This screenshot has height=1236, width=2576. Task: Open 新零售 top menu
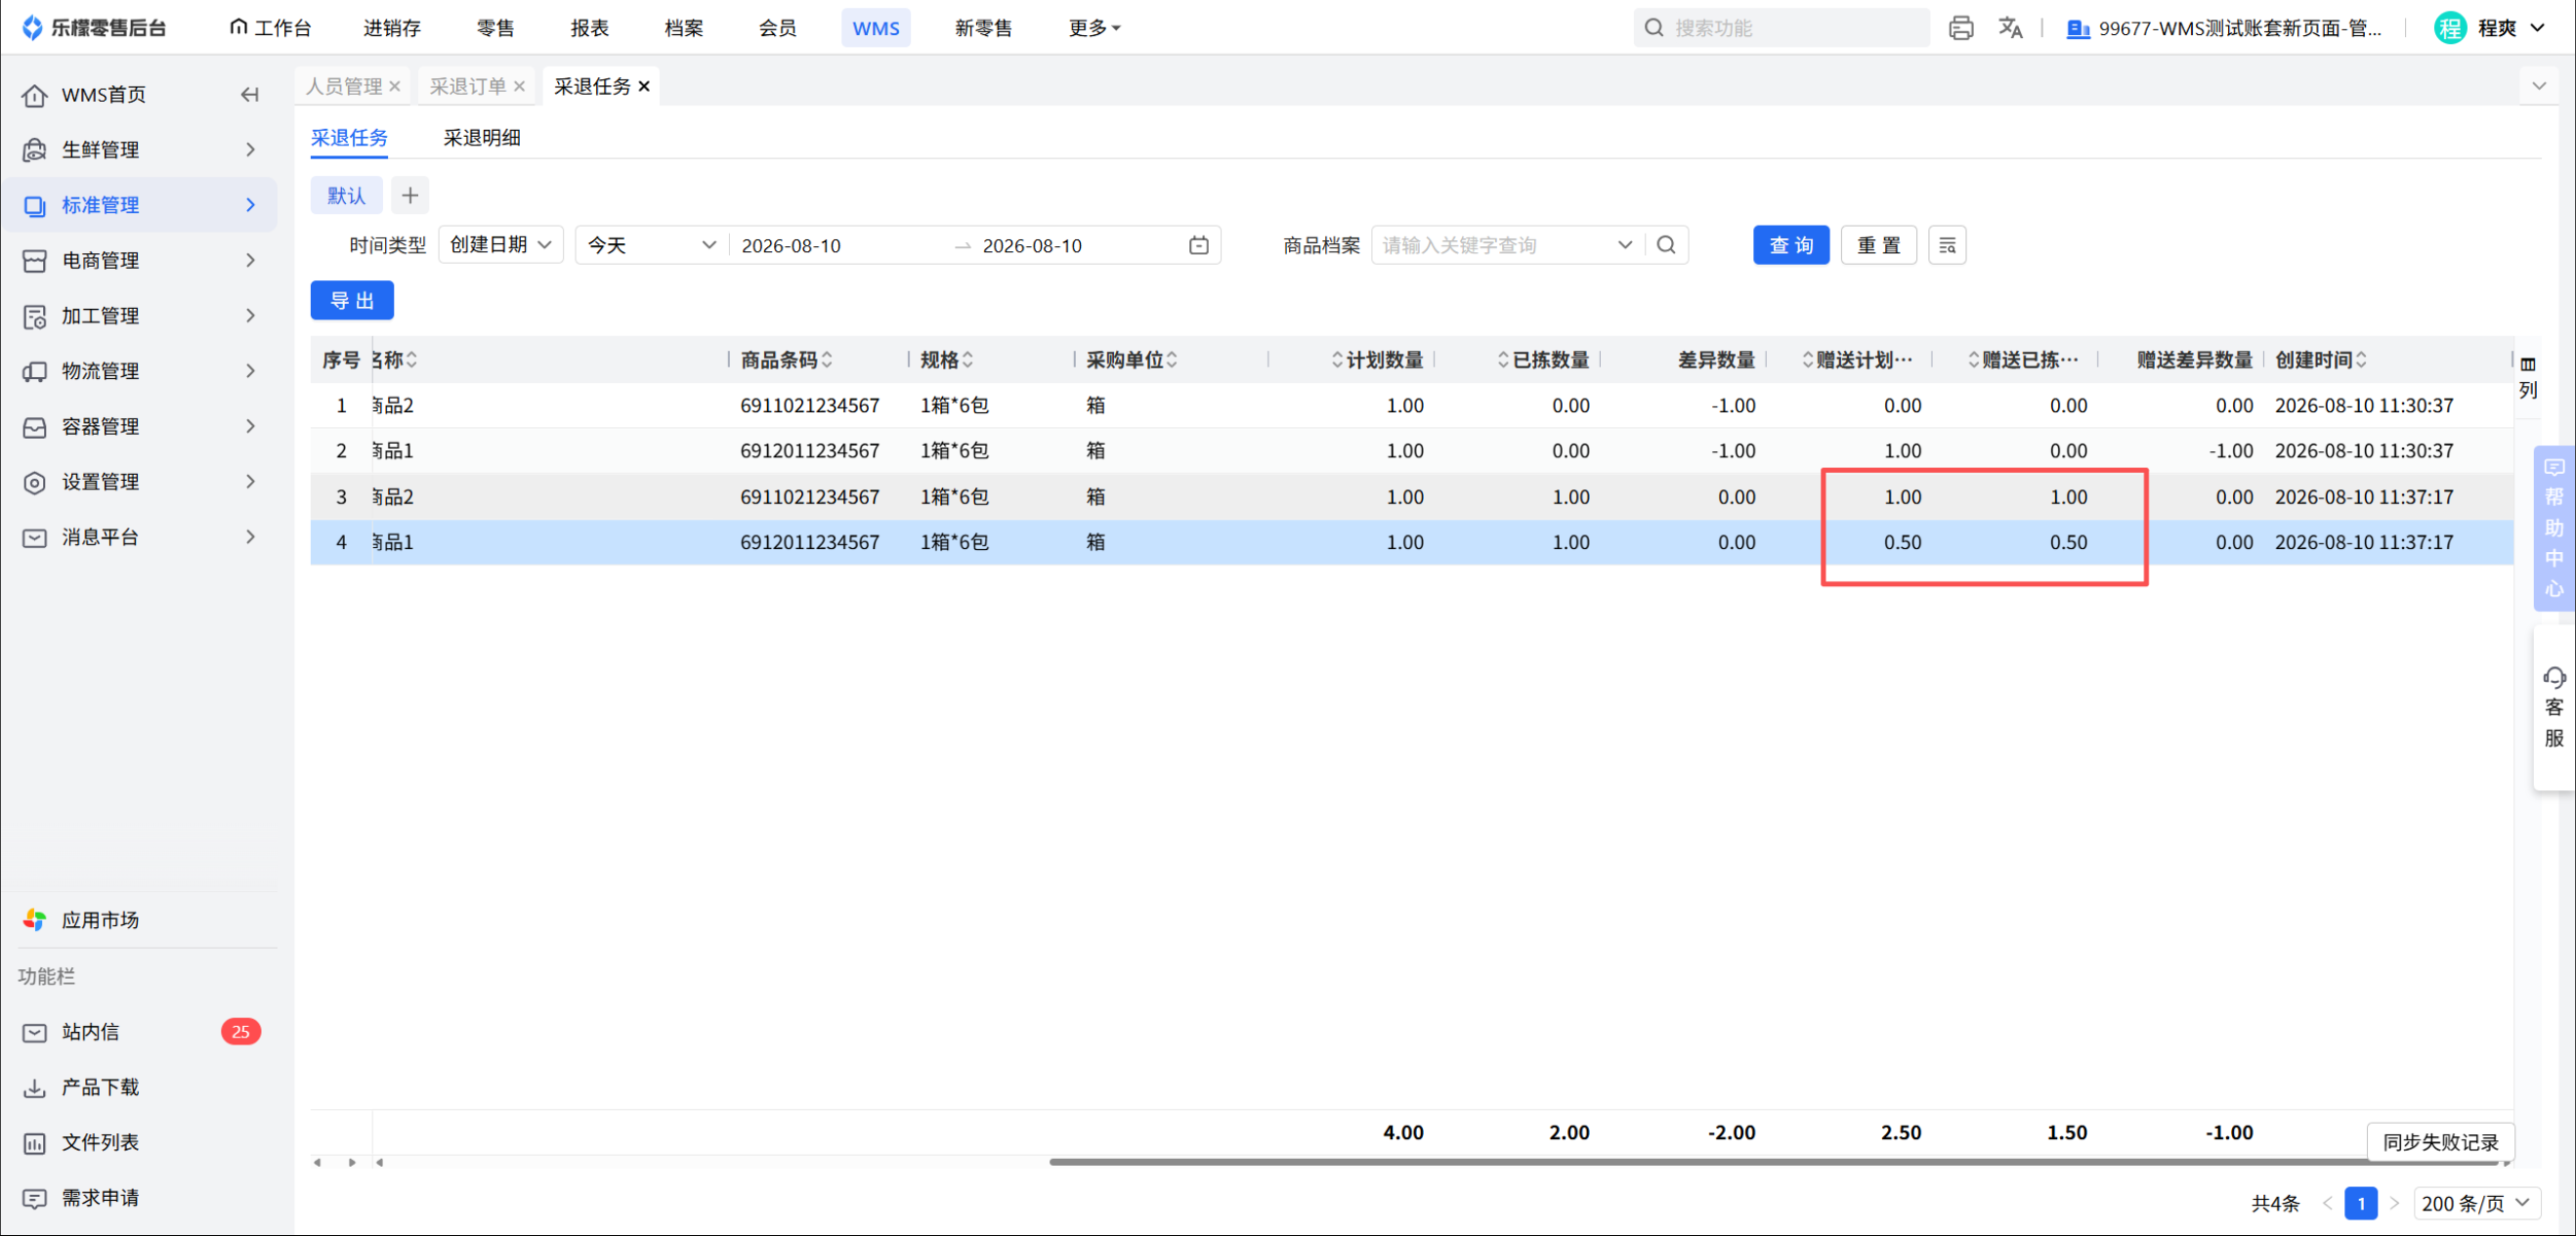pyautogui.click(x=984, y=28)
